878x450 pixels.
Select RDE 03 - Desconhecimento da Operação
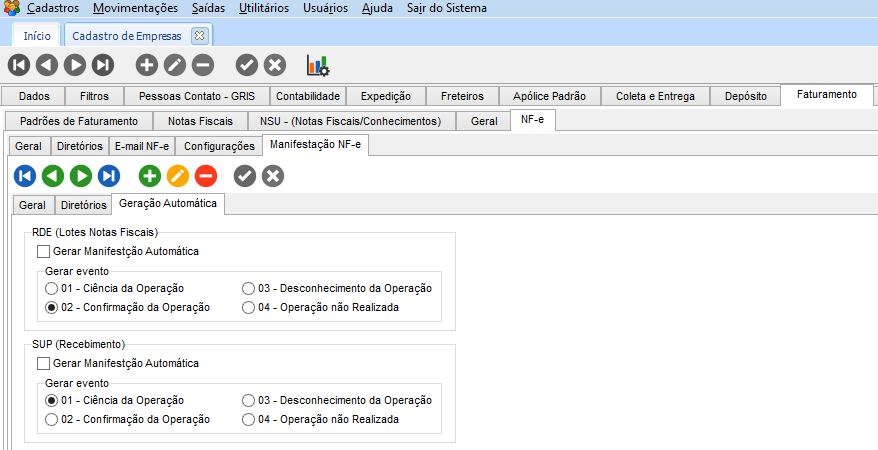click(248, 288)
